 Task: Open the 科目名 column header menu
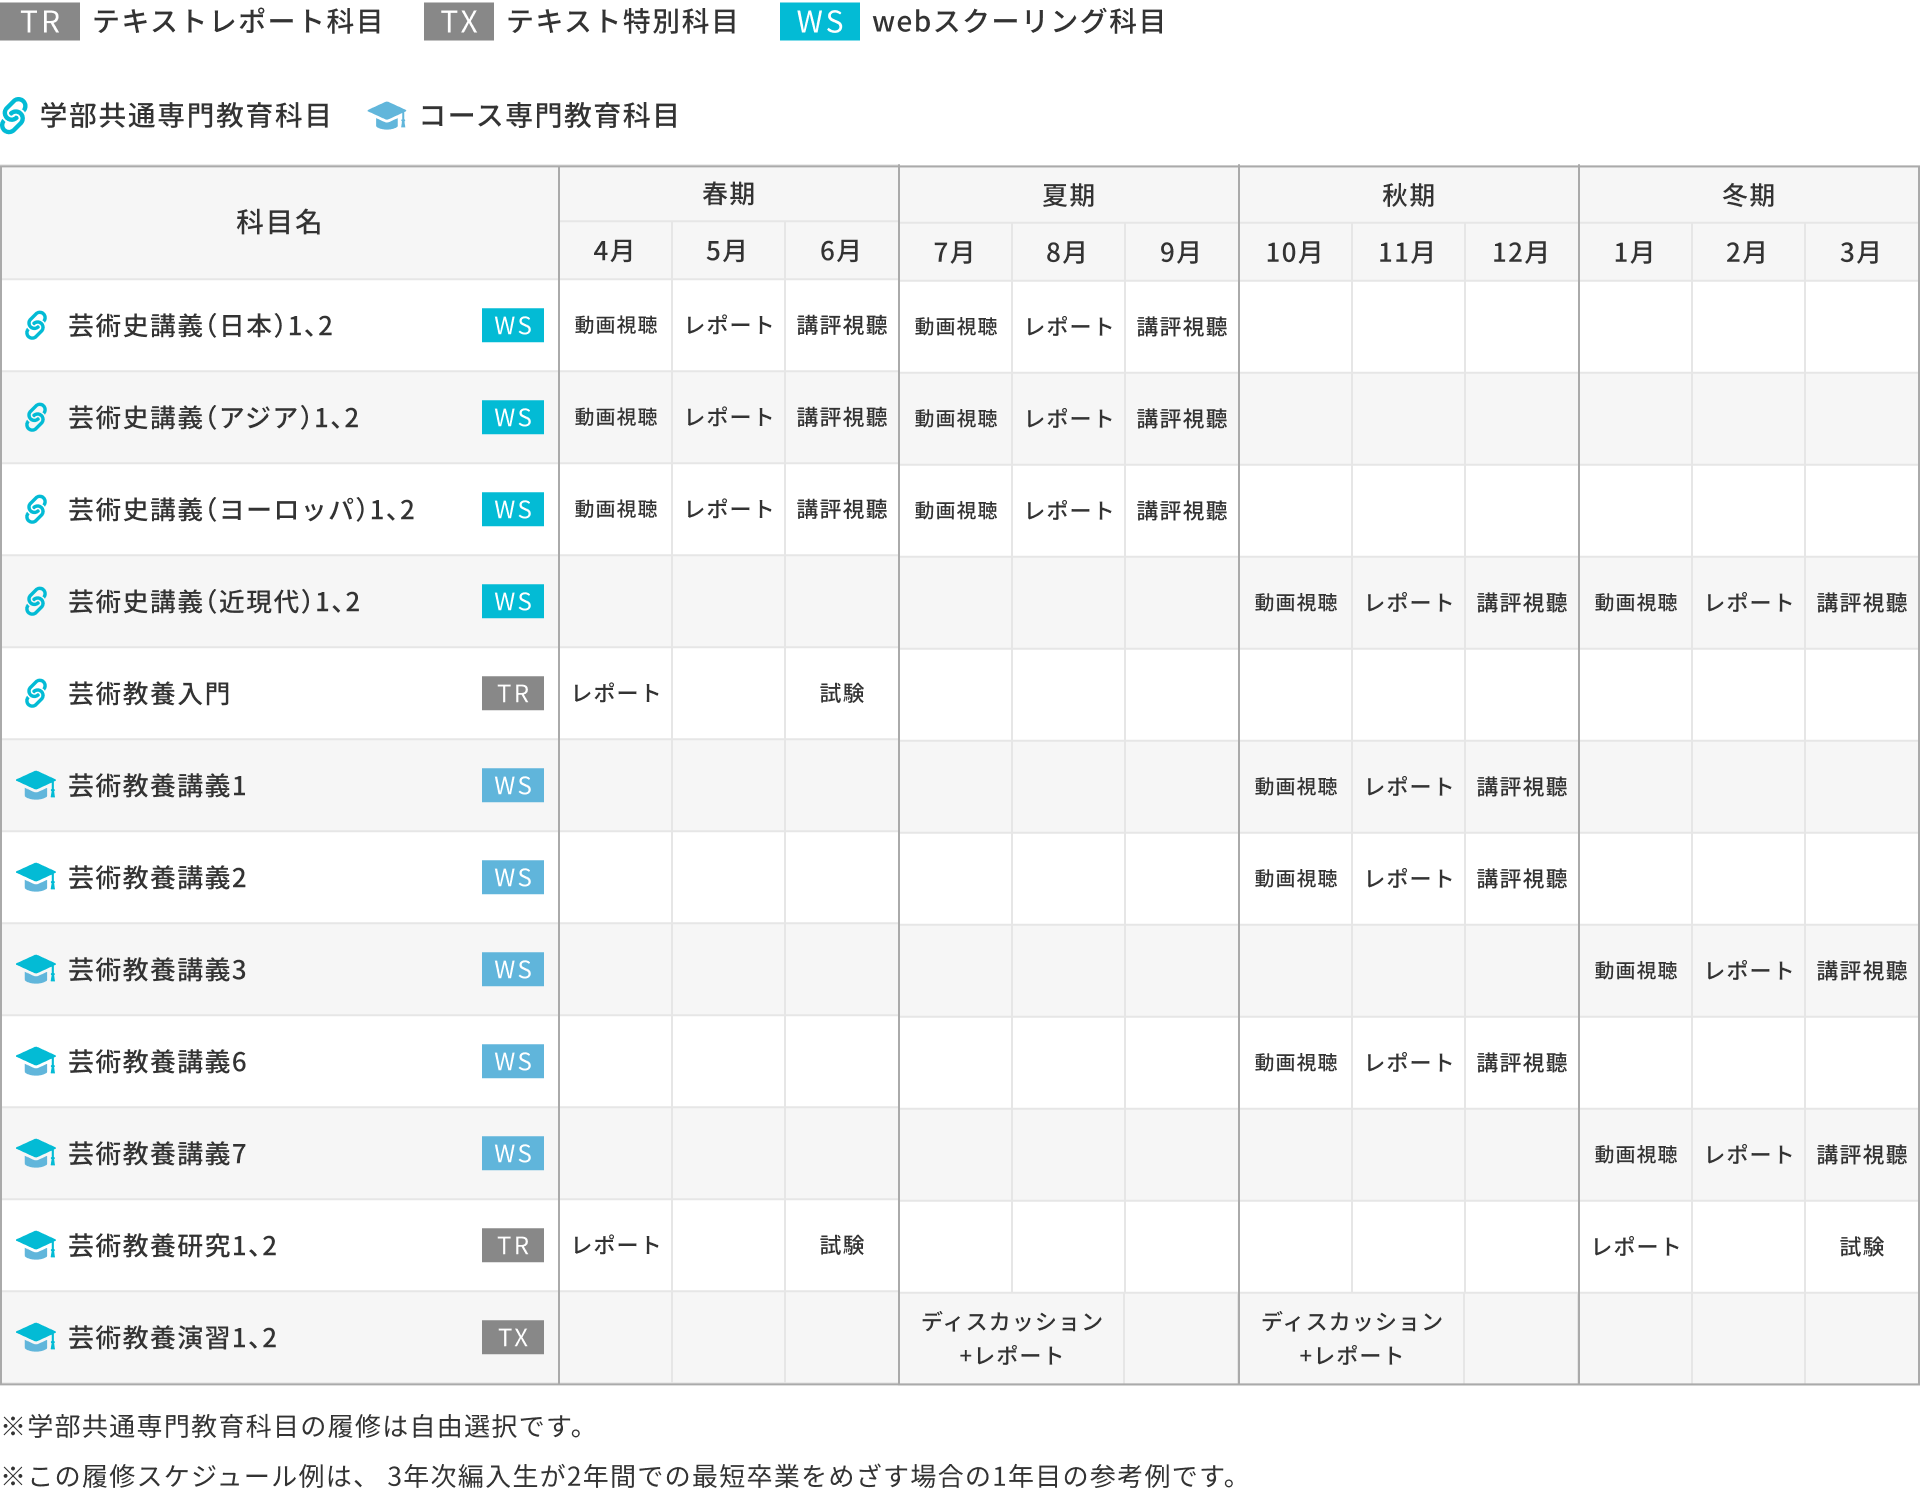280,223
